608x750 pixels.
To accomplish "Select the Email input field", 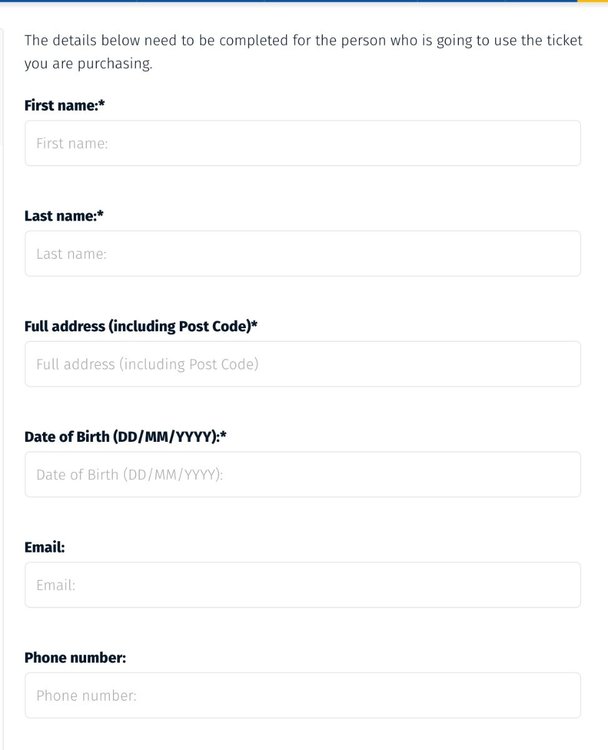I will click(303, 585).
